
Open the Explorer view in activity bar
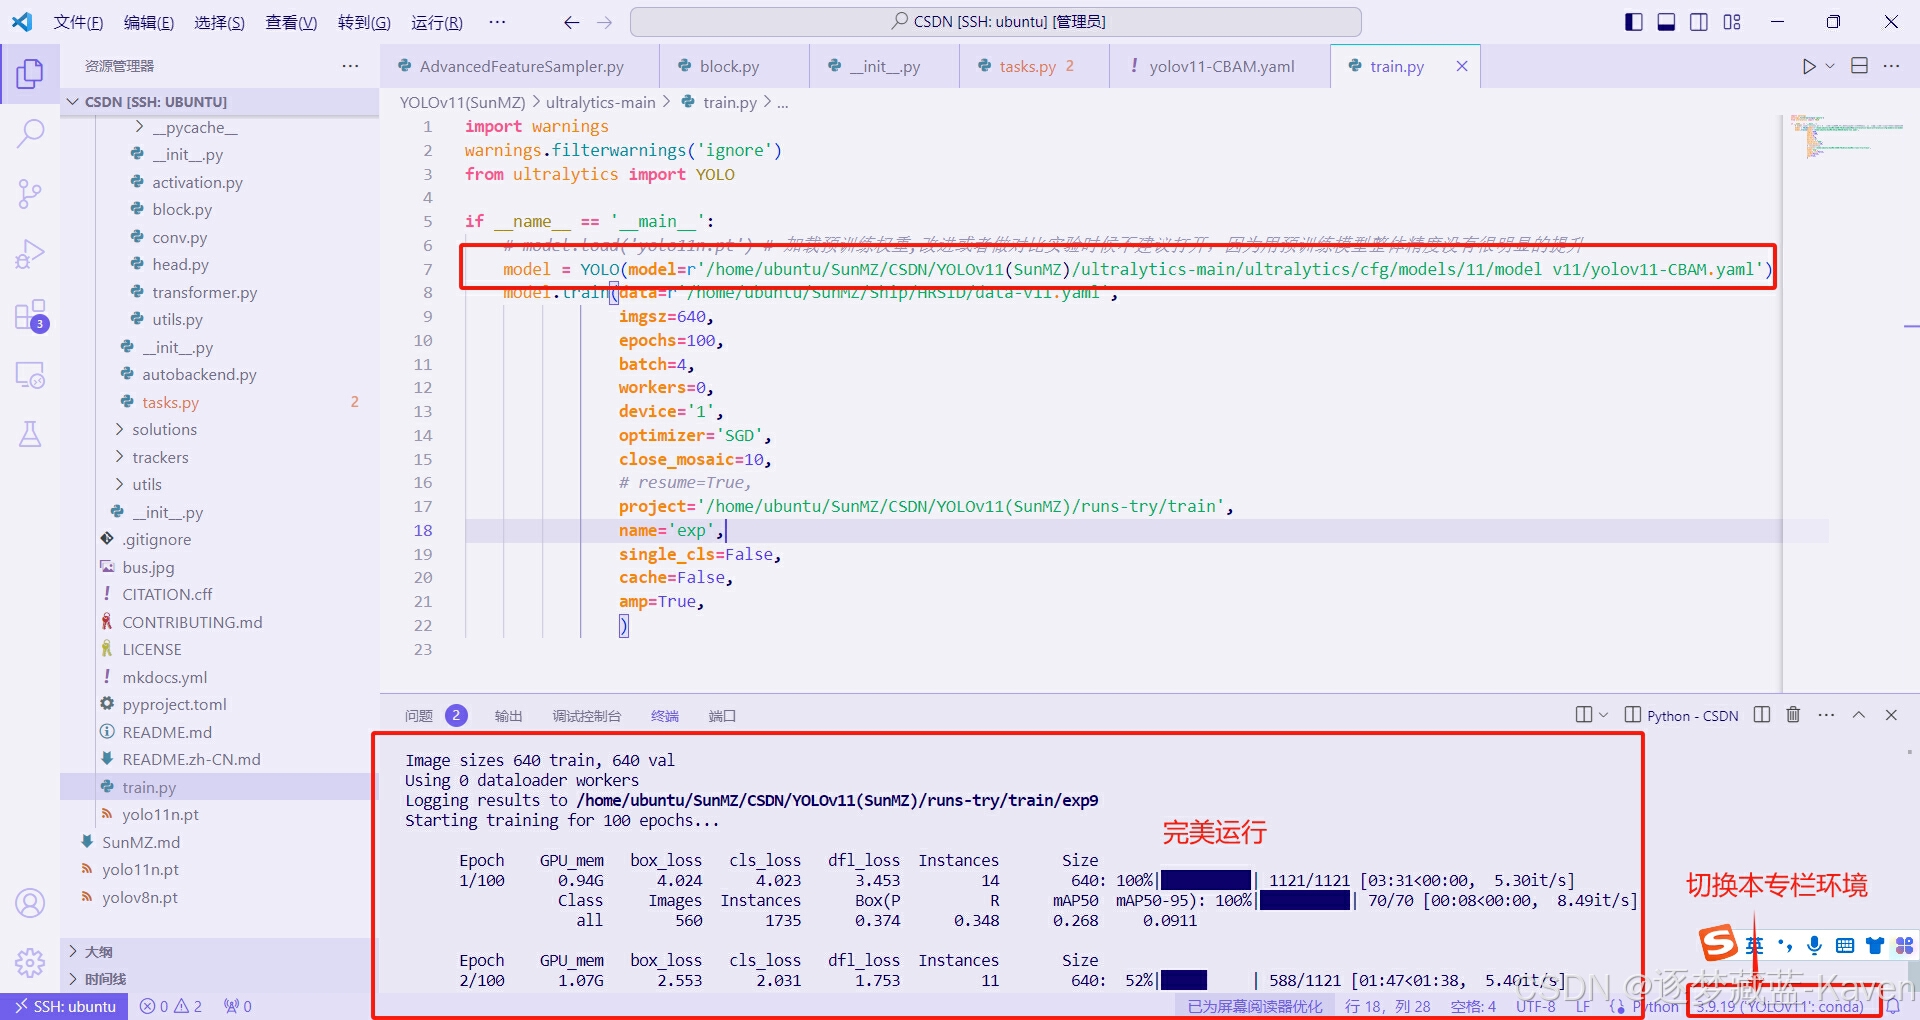[30, 73]
